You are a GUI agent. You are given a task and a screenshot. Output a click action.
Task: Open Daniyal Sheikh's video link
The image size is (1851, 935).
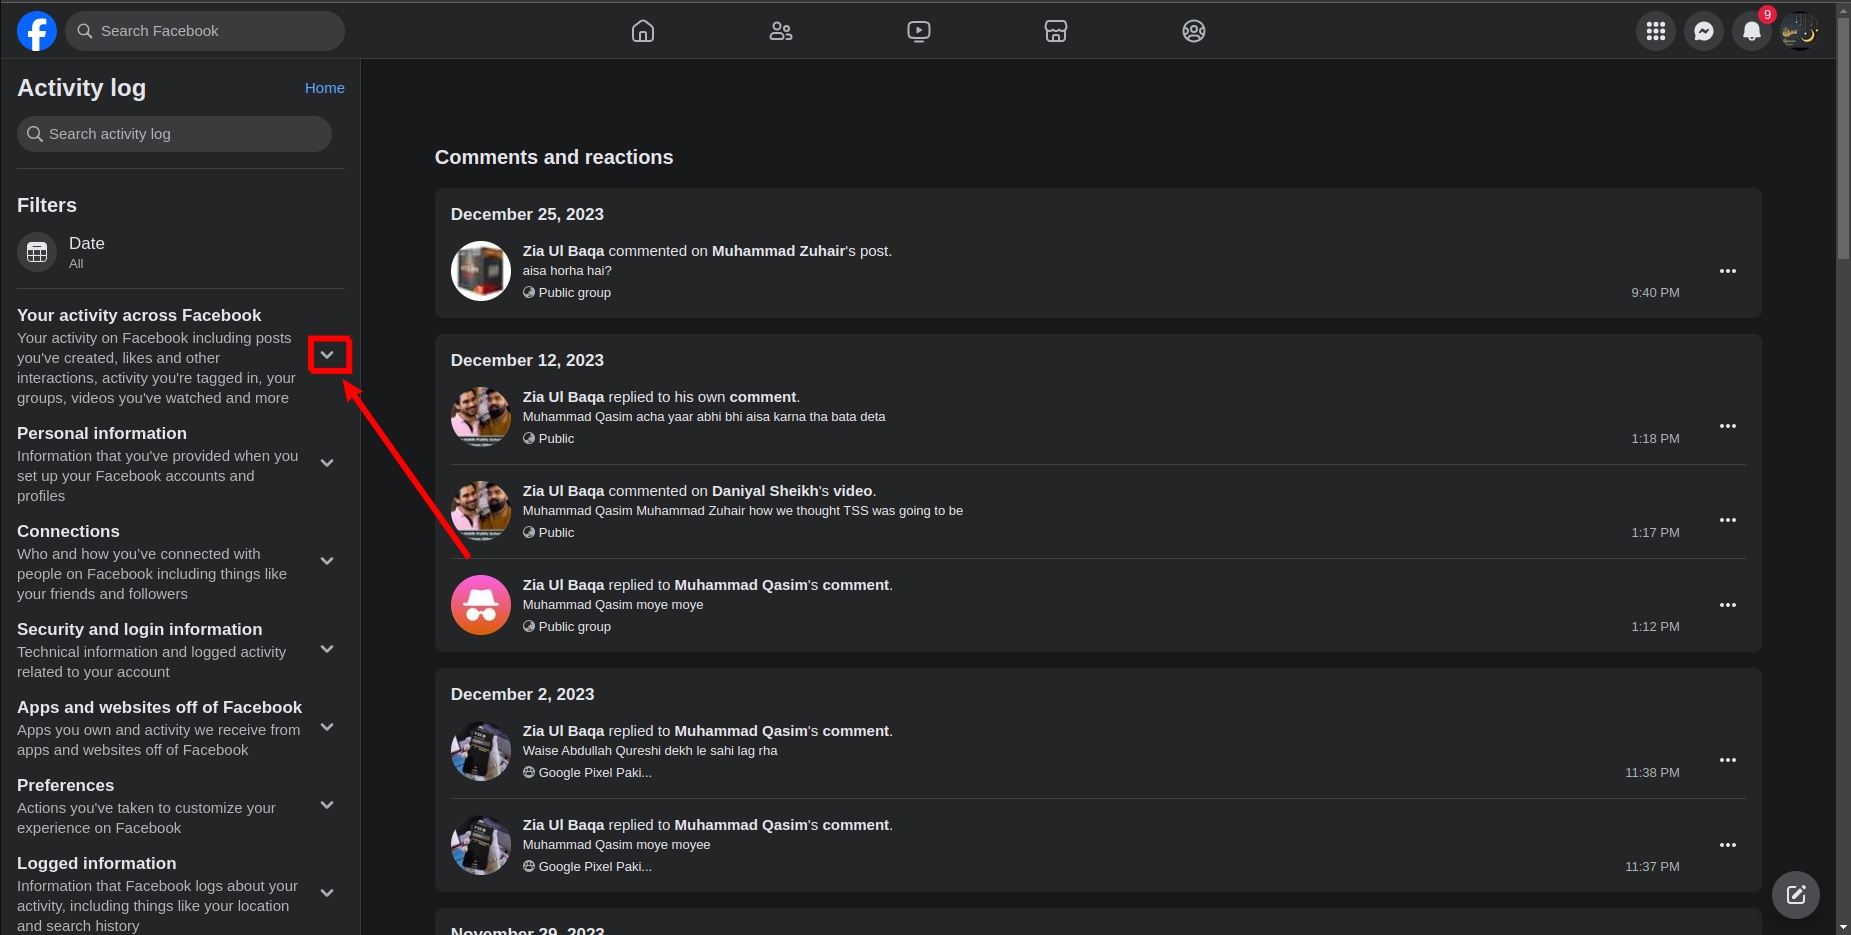pyautogui.click(x=794, y=491)
